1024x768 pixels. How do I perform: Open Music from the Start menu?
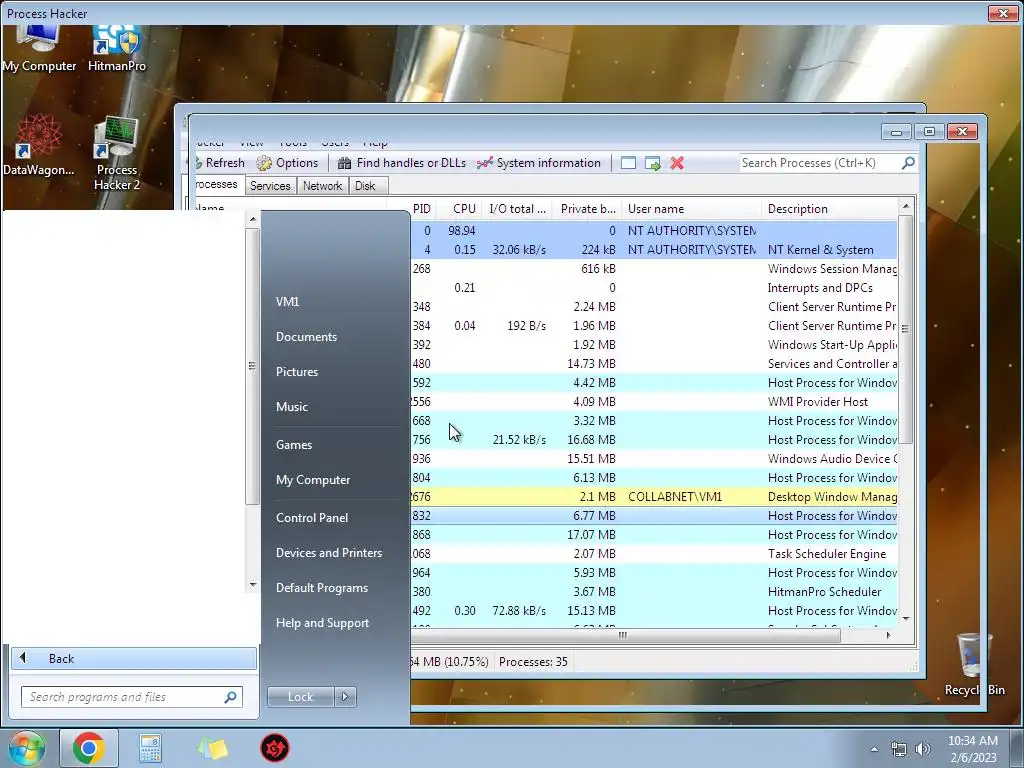pyautogui.click(x=291, y=406)
